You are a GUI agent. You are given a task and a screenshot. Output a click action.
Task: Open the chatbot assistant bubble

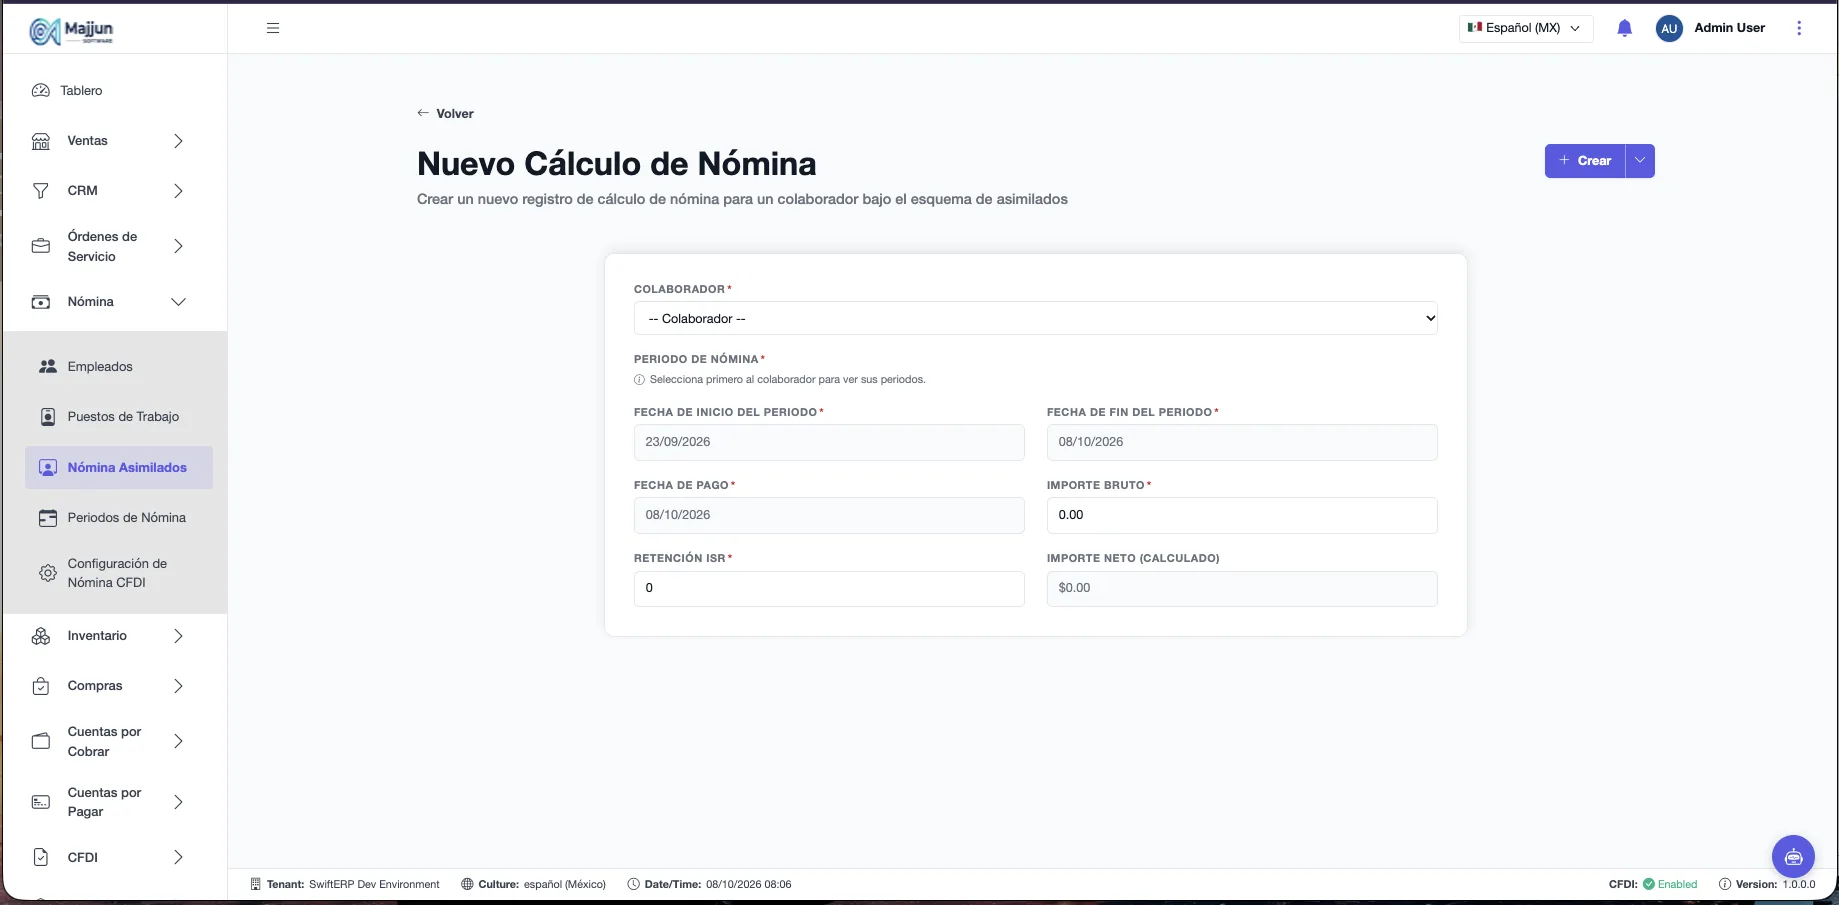click(x=1793, y=856)
